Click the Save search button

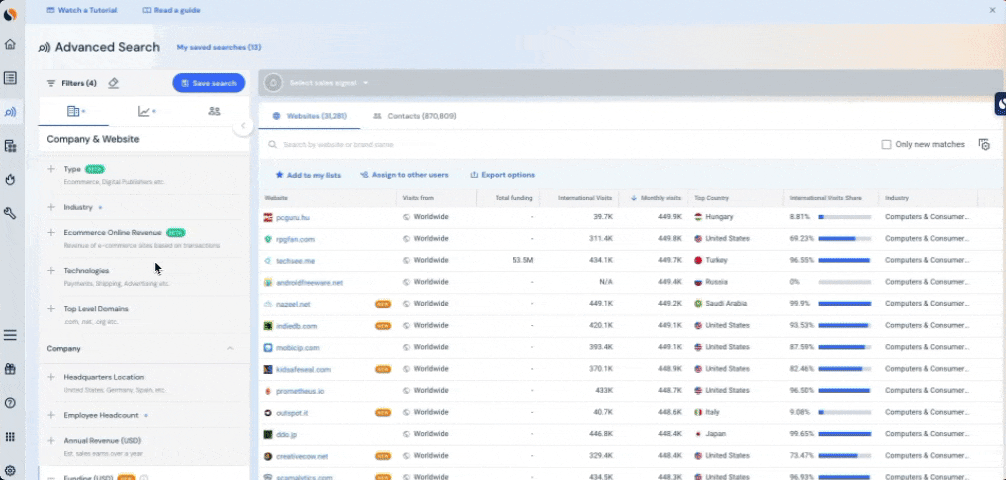208,83
